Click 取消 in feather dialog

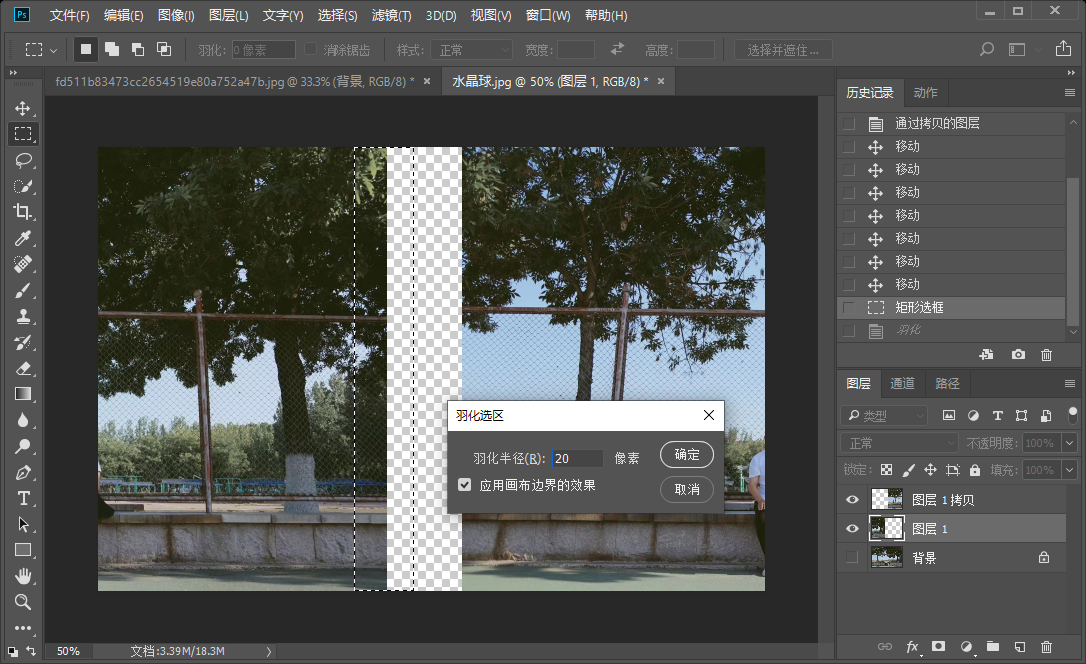click(x=687, y=490)
